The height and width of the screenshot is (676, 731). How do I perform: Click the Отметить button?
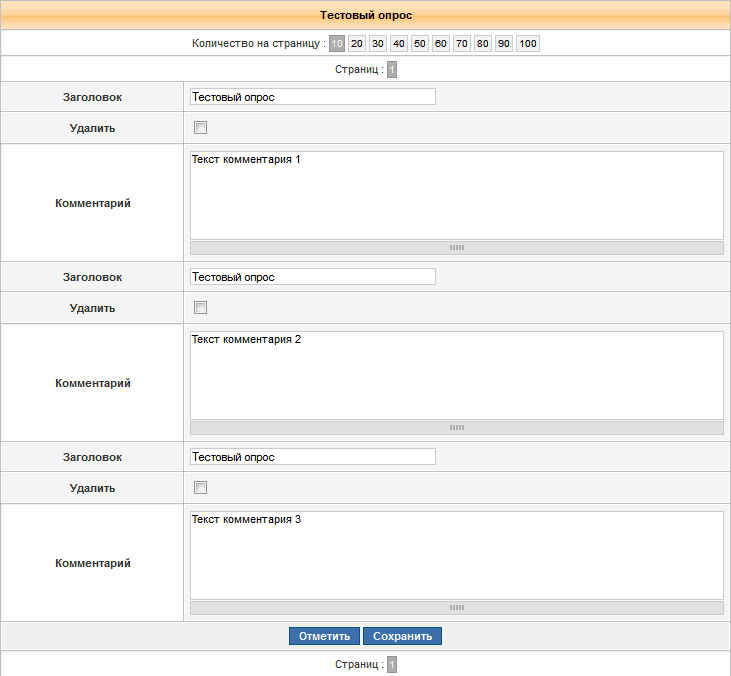pyautogui.click(x=324, y=636)
